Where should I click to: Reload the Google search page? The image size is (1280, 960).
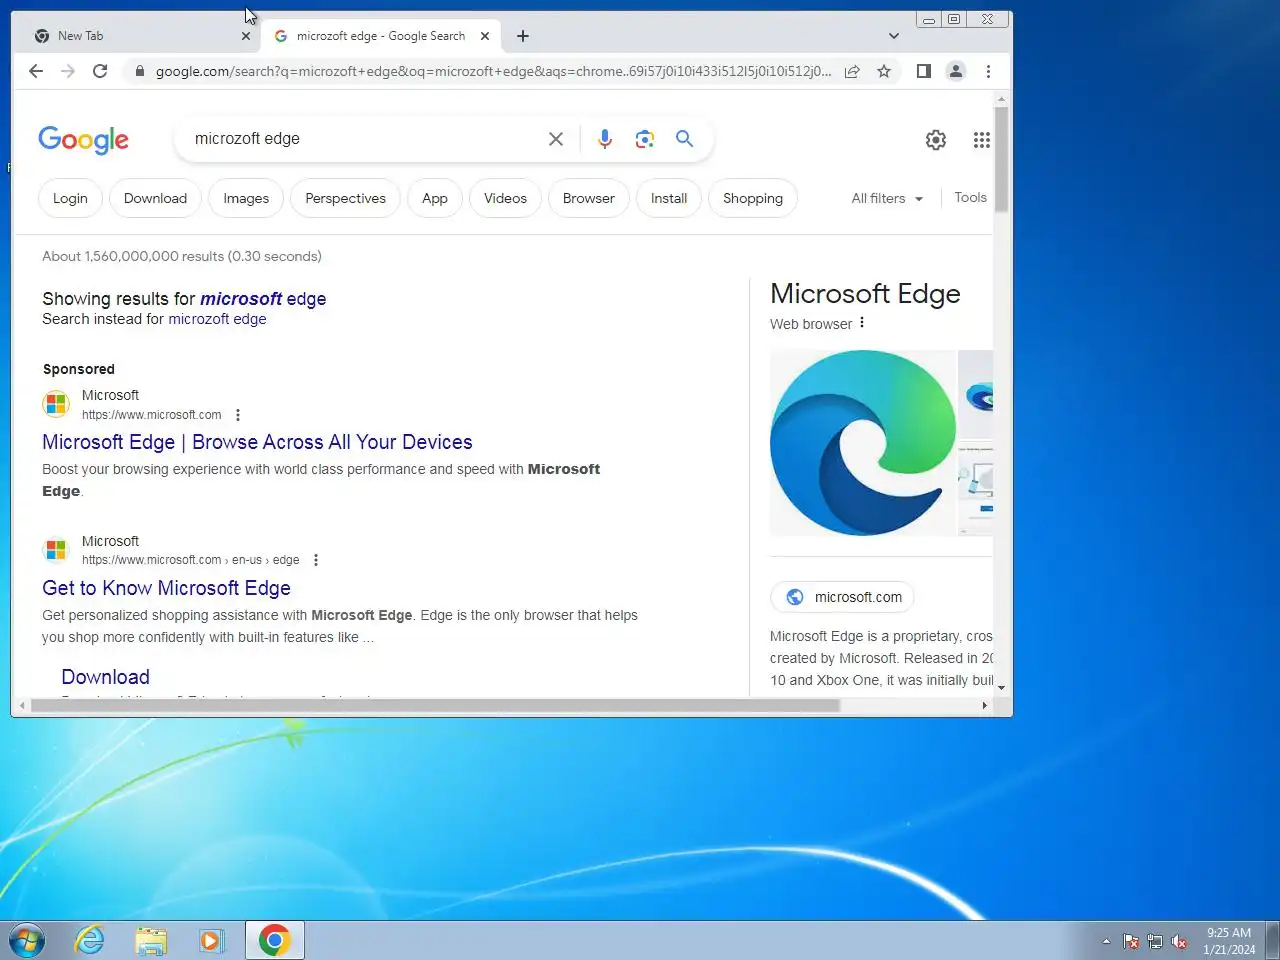(100, 71)
